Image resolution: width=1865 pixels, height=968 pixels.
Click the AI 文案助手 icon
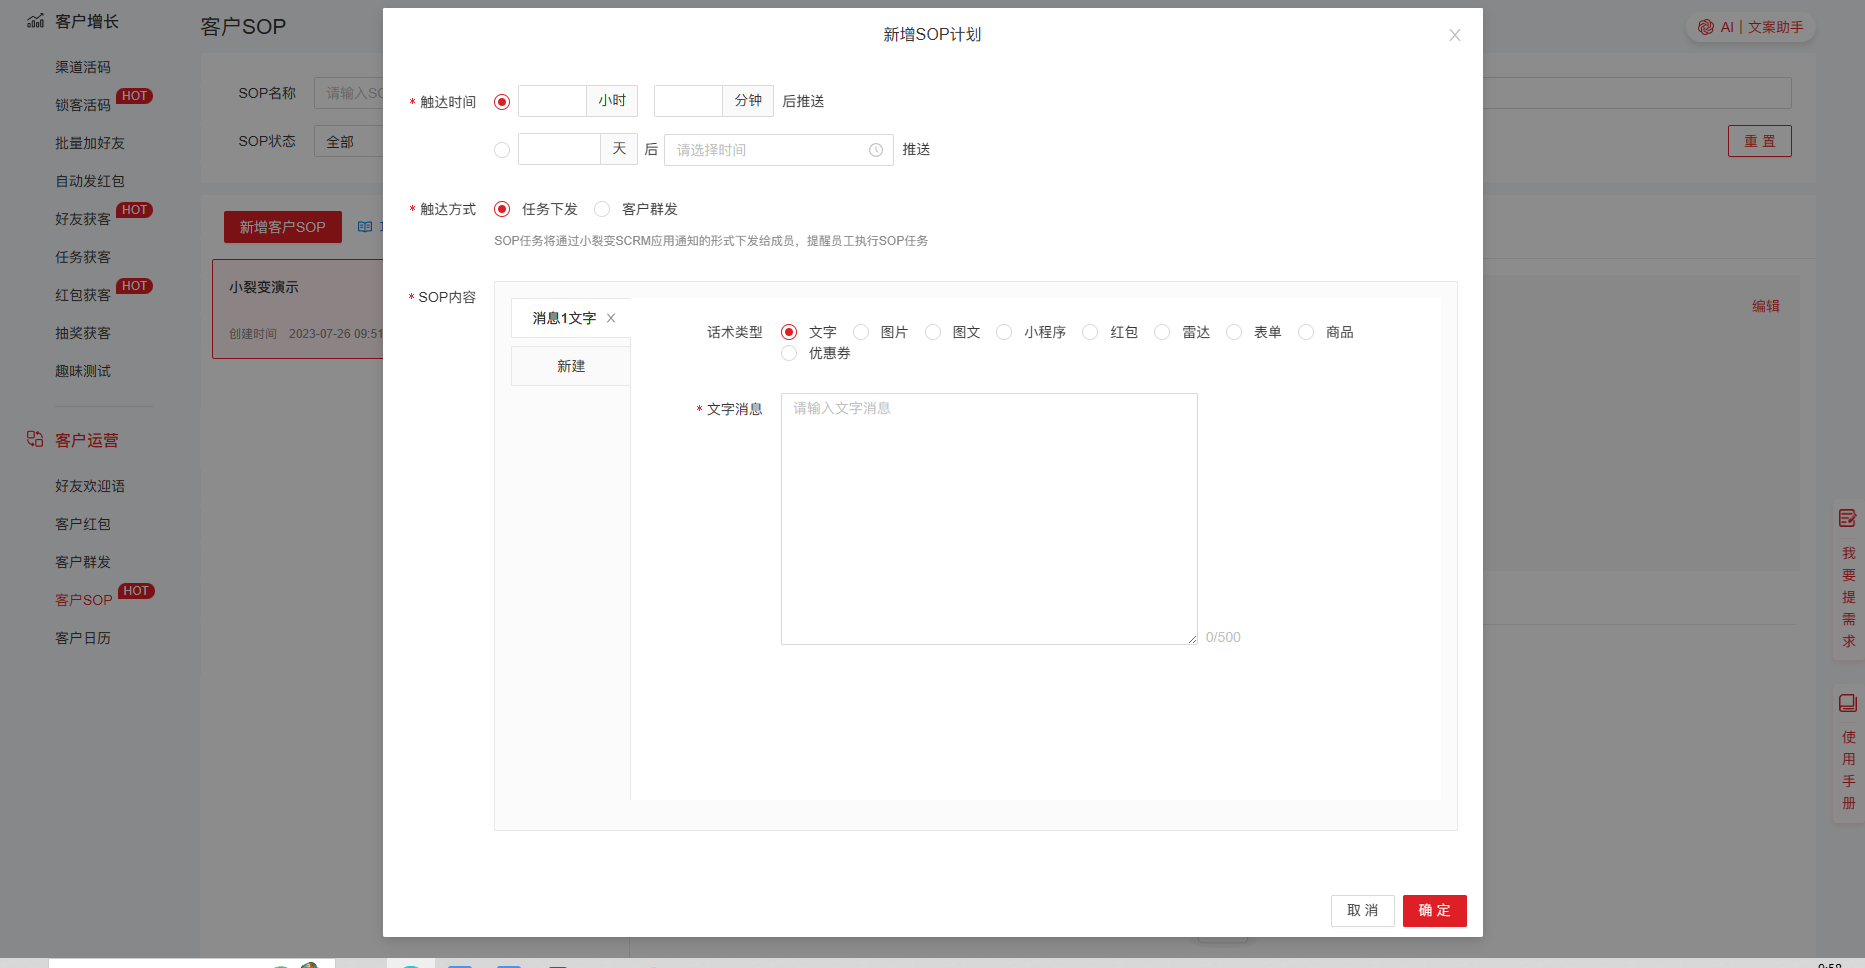(1706, 27)
